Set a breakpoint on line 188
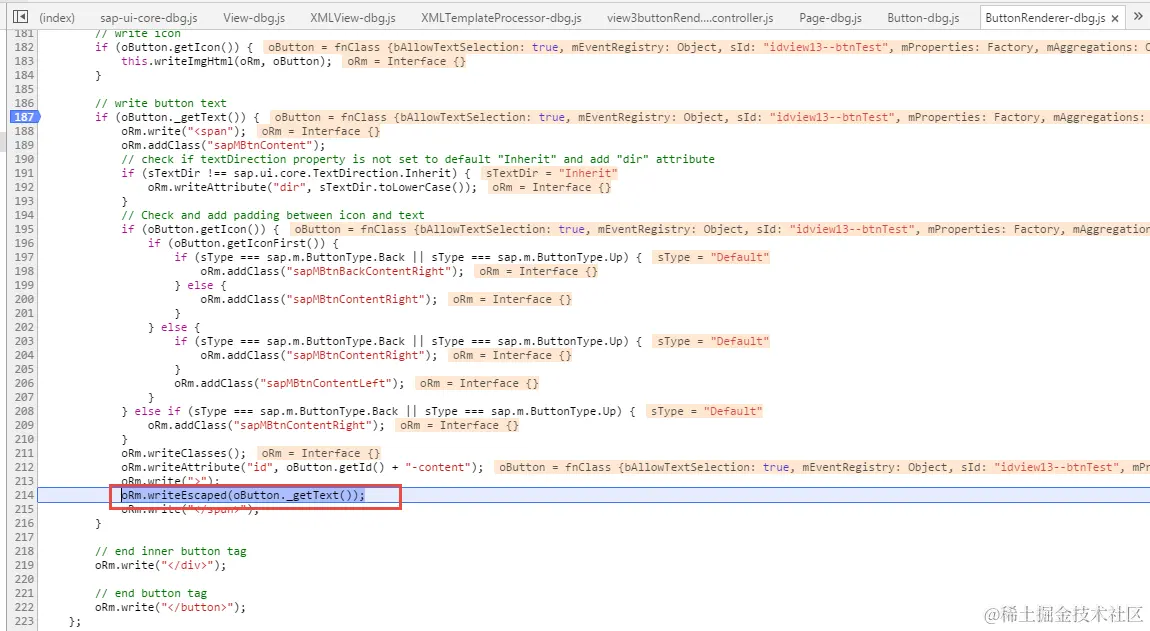The image size is (1150, 631). (24, 131)
